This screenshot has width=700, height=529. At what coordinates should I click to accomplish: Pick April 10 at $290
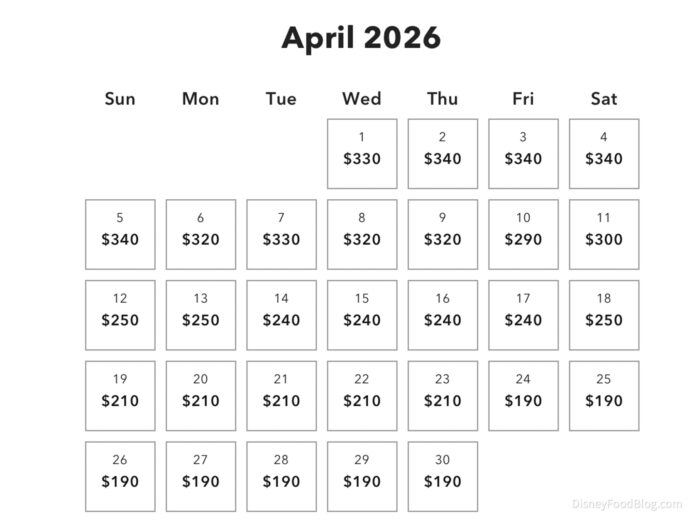point(523,234)
